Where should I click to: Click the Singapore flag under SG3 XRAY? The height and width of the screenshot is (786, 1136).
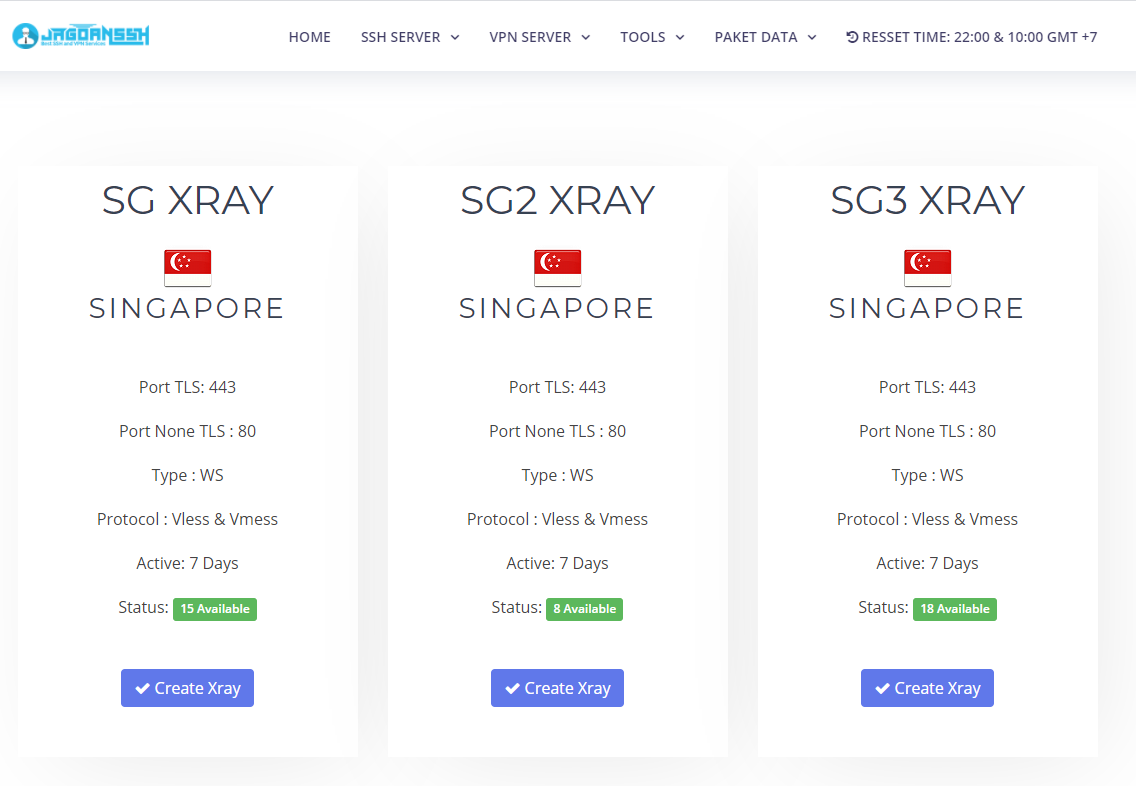pos(927,268)
